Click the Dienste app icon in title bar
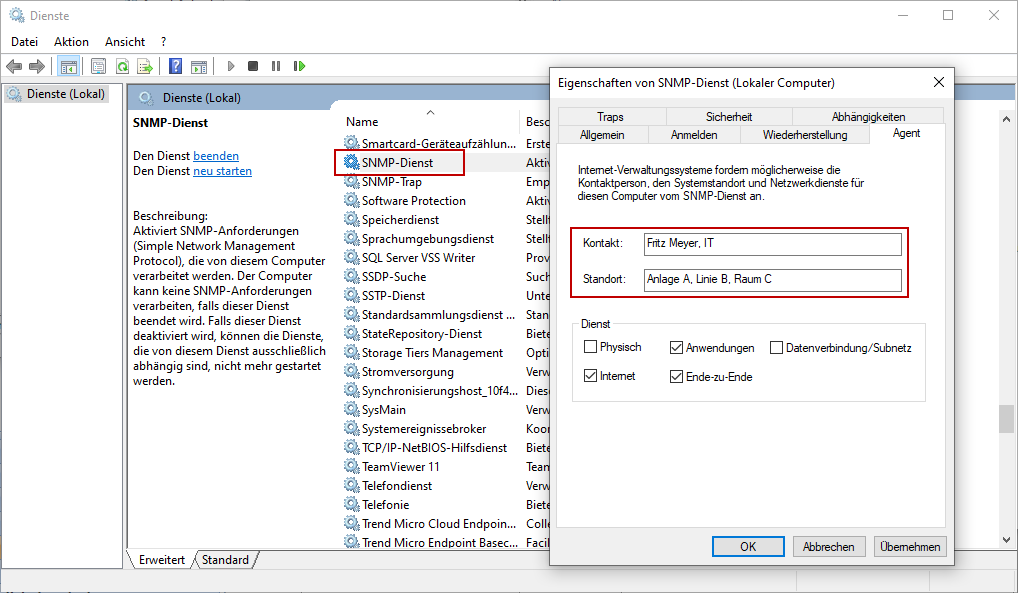The height and width of the screenshot is (593, 1018). click(16, 15)
